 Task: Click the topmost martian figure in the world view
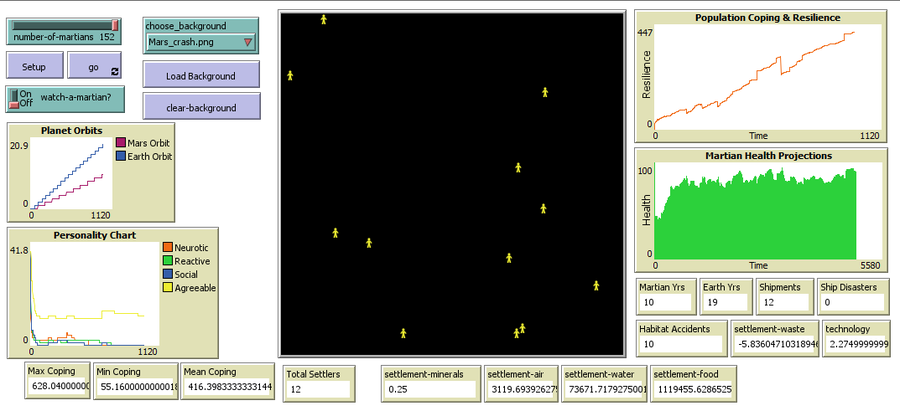(323, 20)
